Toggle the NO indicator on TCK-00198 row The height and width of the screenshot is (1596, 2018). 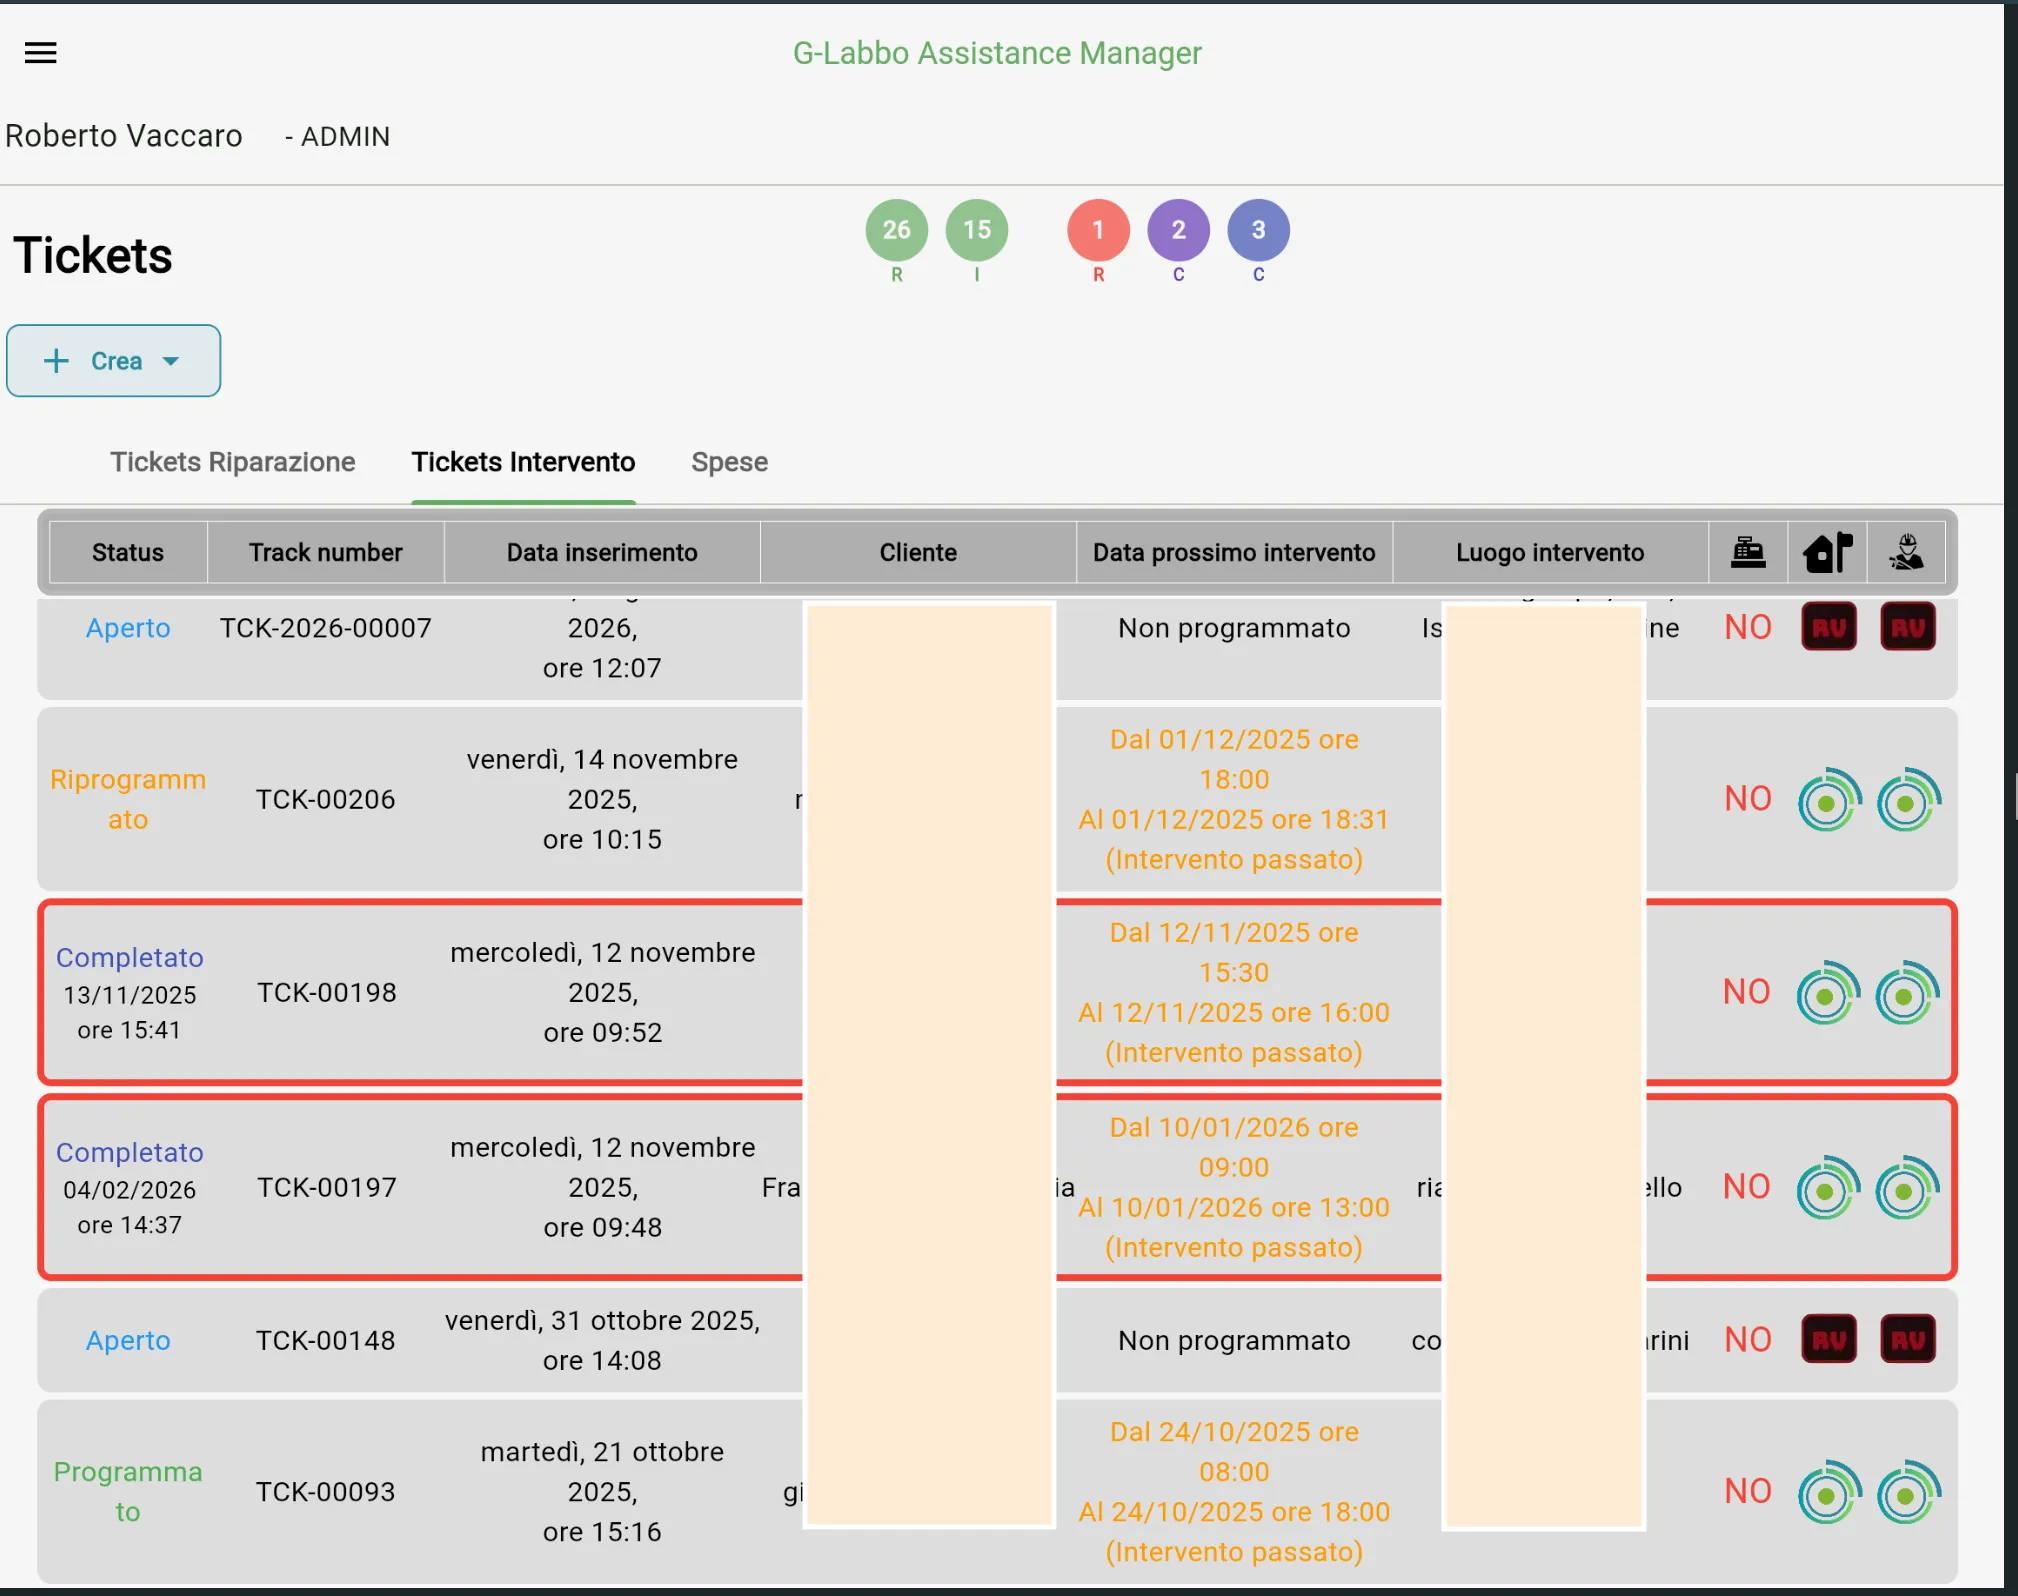[1746, 991]
